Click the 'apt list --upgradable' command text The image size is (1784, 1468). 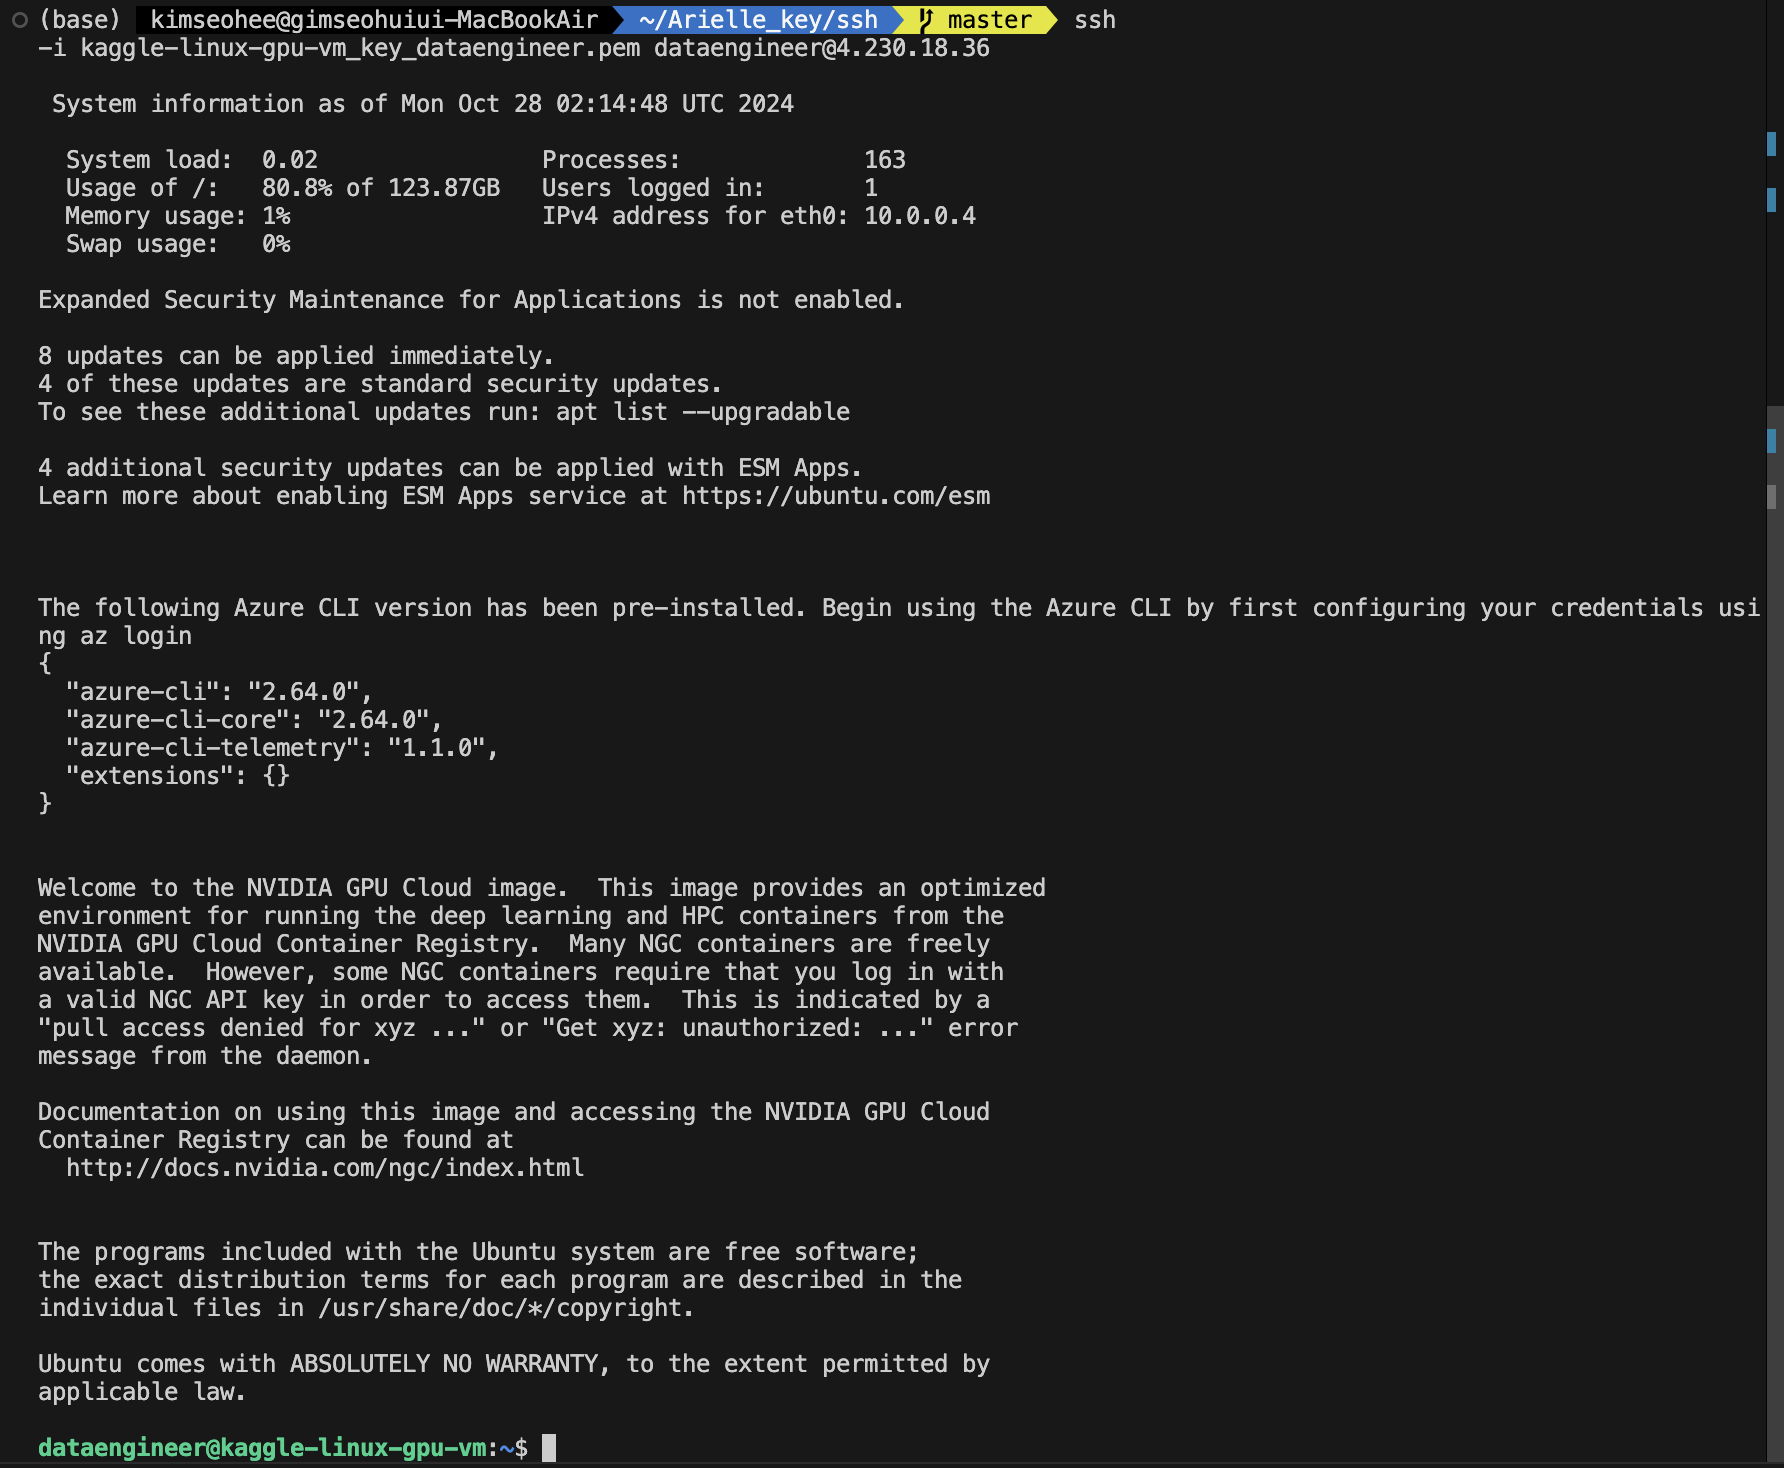[703, 412]
